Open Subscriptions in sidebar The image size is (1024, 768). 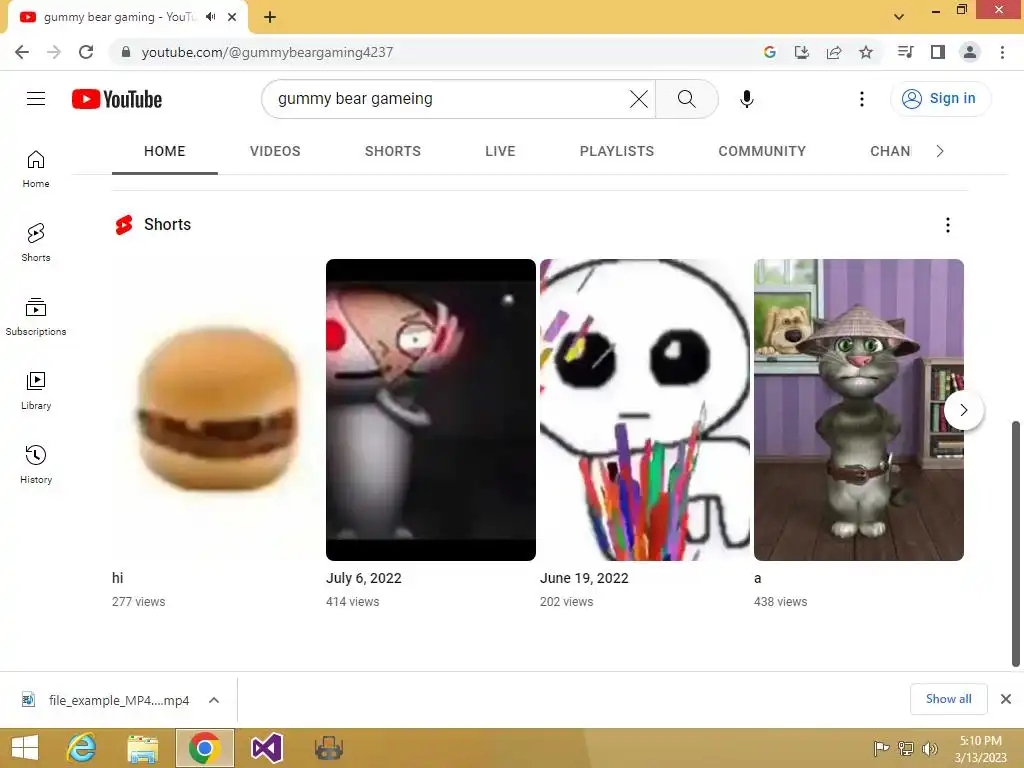pyautogui.click(x=36, y=317)
